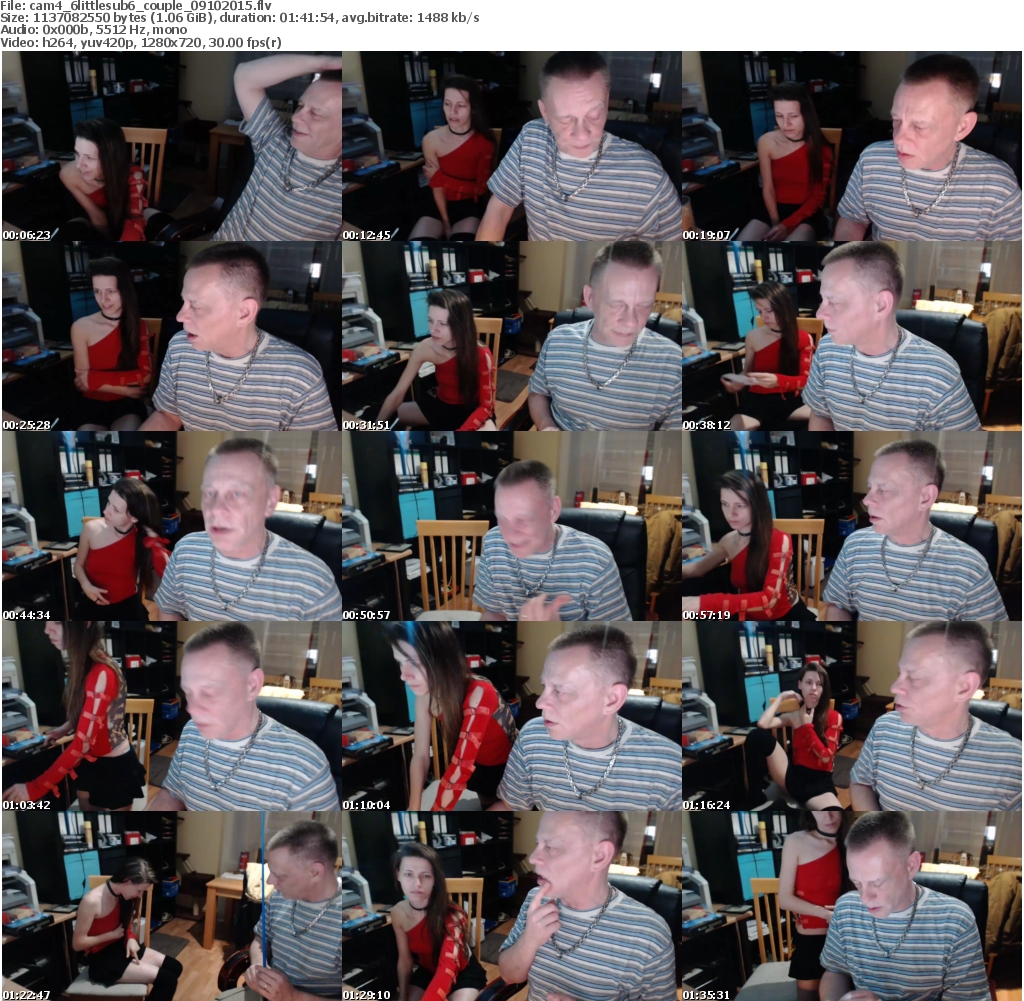Screen dimensions: 1024x1001
Task: Pick the frame timestamped 01:35:31
Action: 852,906
